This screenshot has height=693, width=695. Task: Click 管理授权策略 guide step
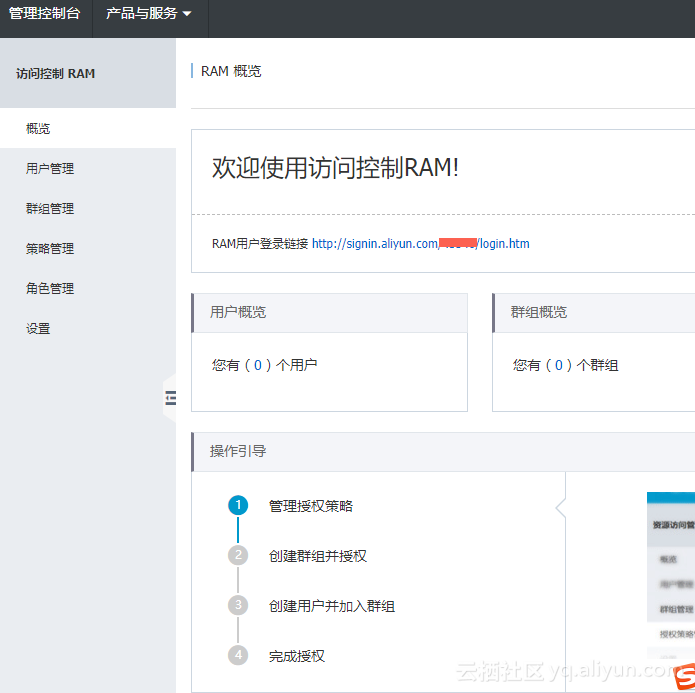click(311, 506)
